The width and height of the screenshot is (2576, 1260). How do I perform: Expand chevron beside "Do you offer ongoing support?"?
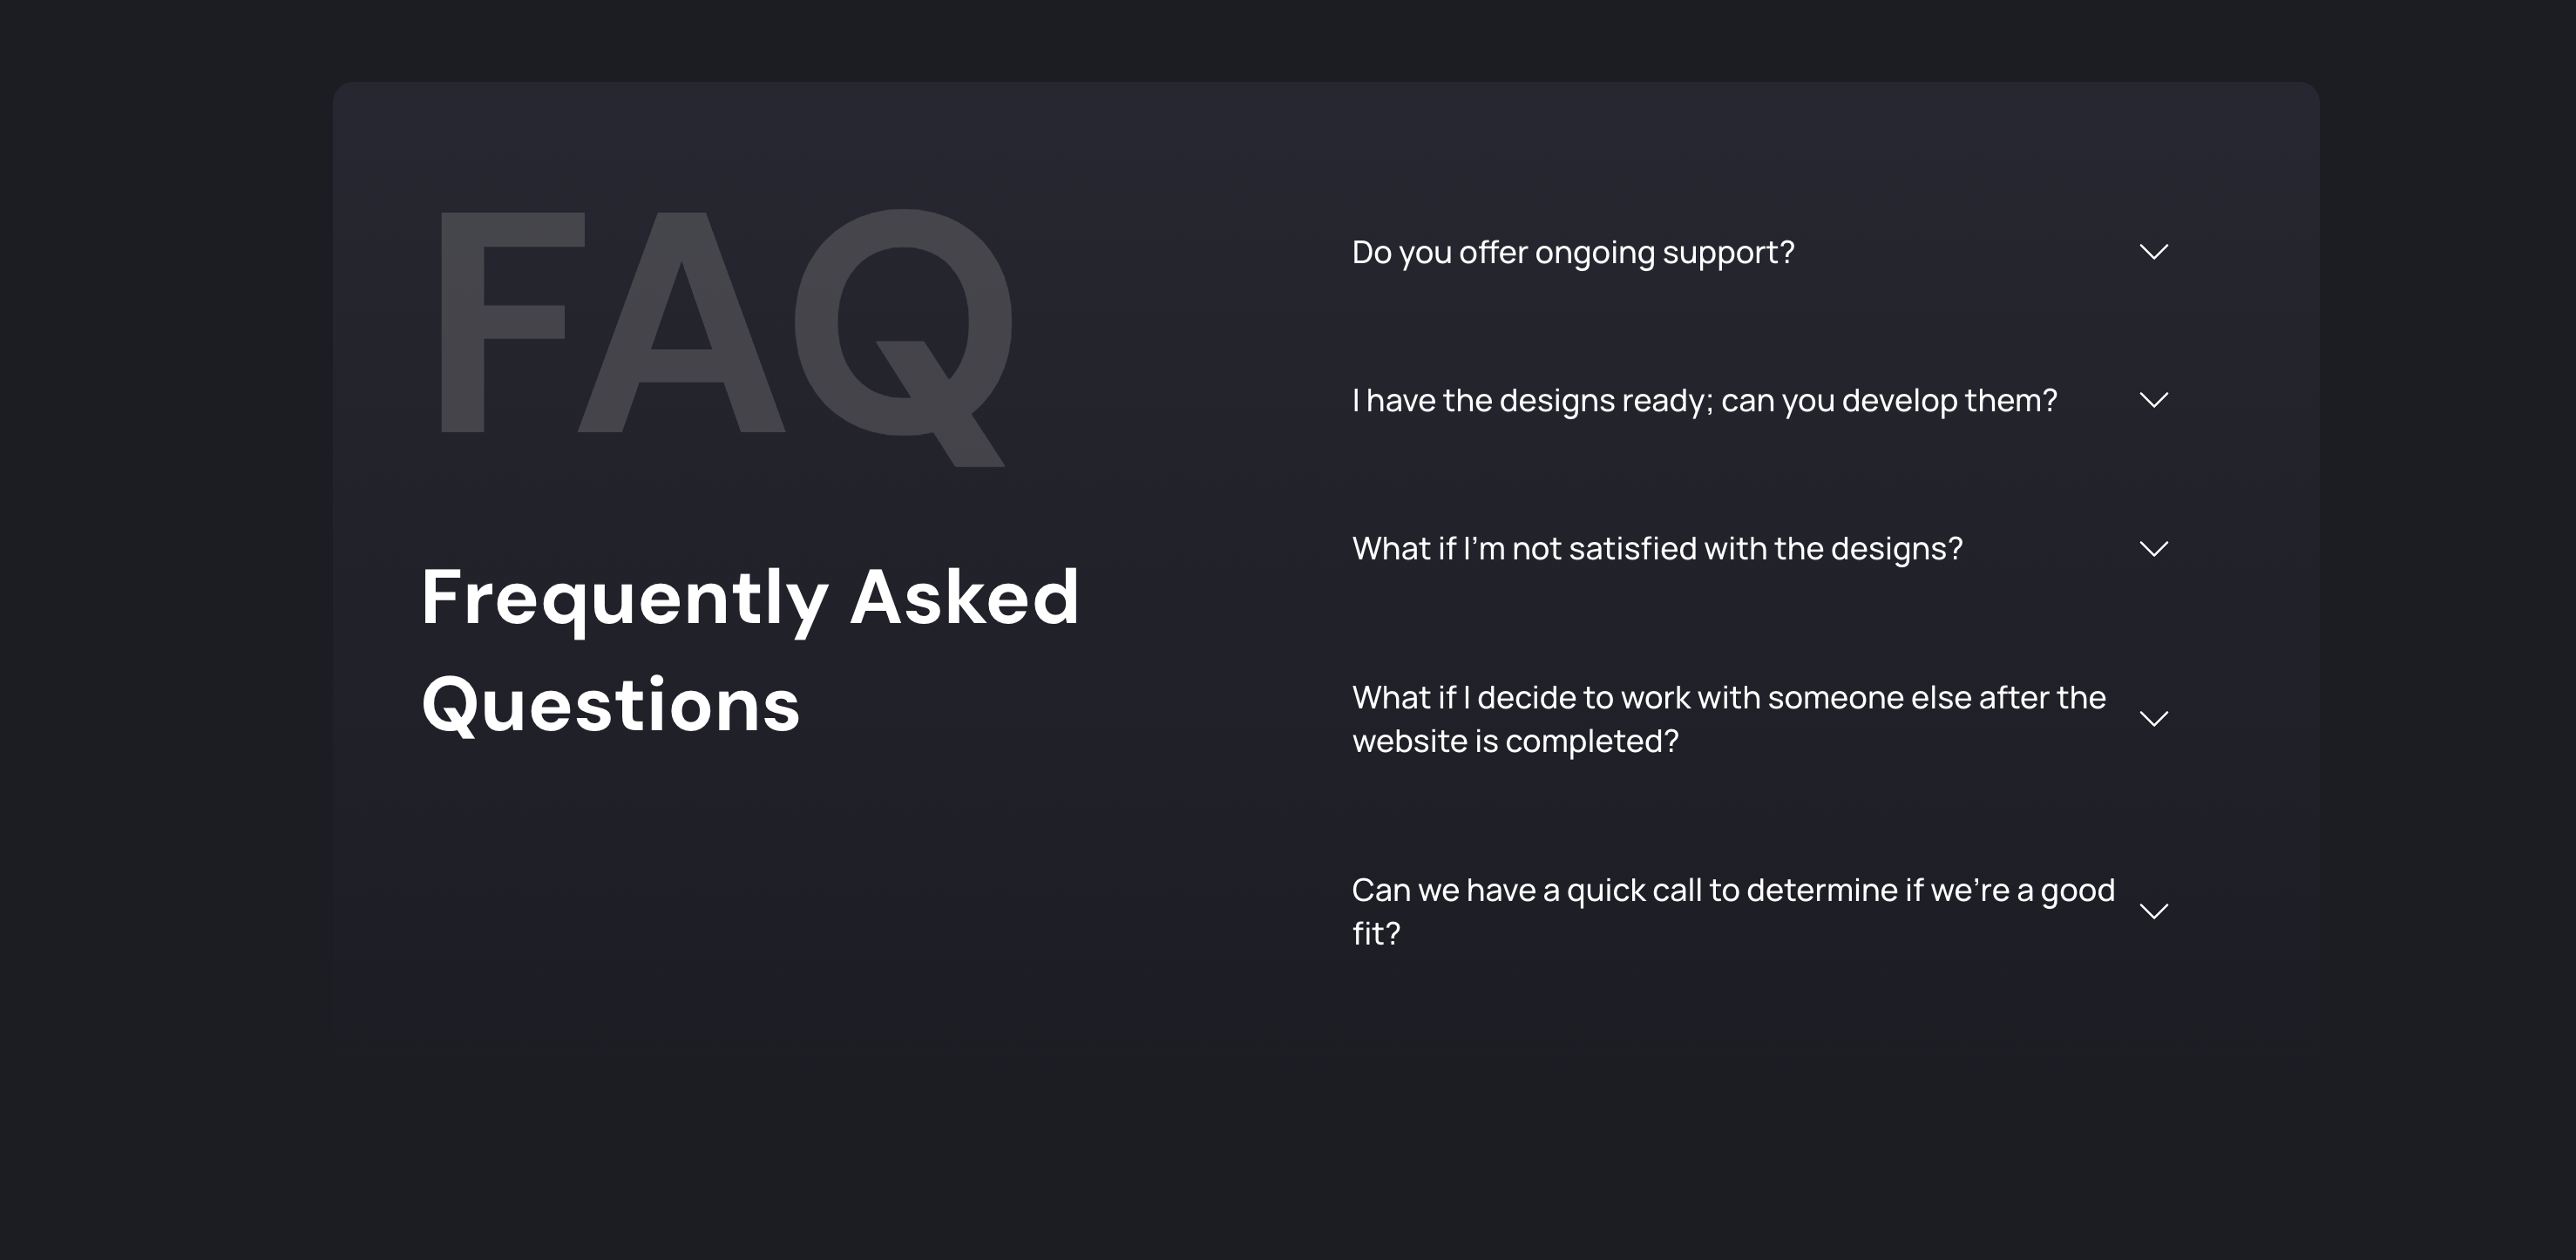pos(2153,252)
